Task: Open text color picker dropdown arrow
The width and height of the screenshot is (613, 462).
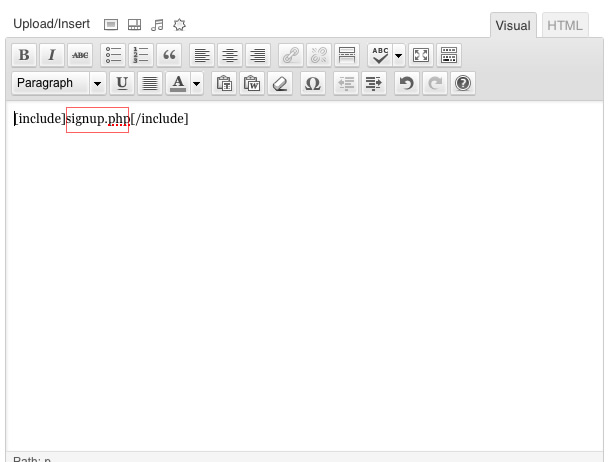Action: pyautogui.click(x=197, y=83)
